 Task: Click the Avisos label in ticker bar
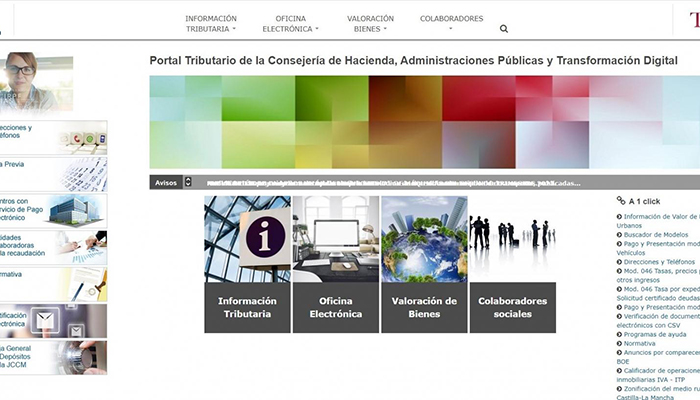tap(166, 183)
